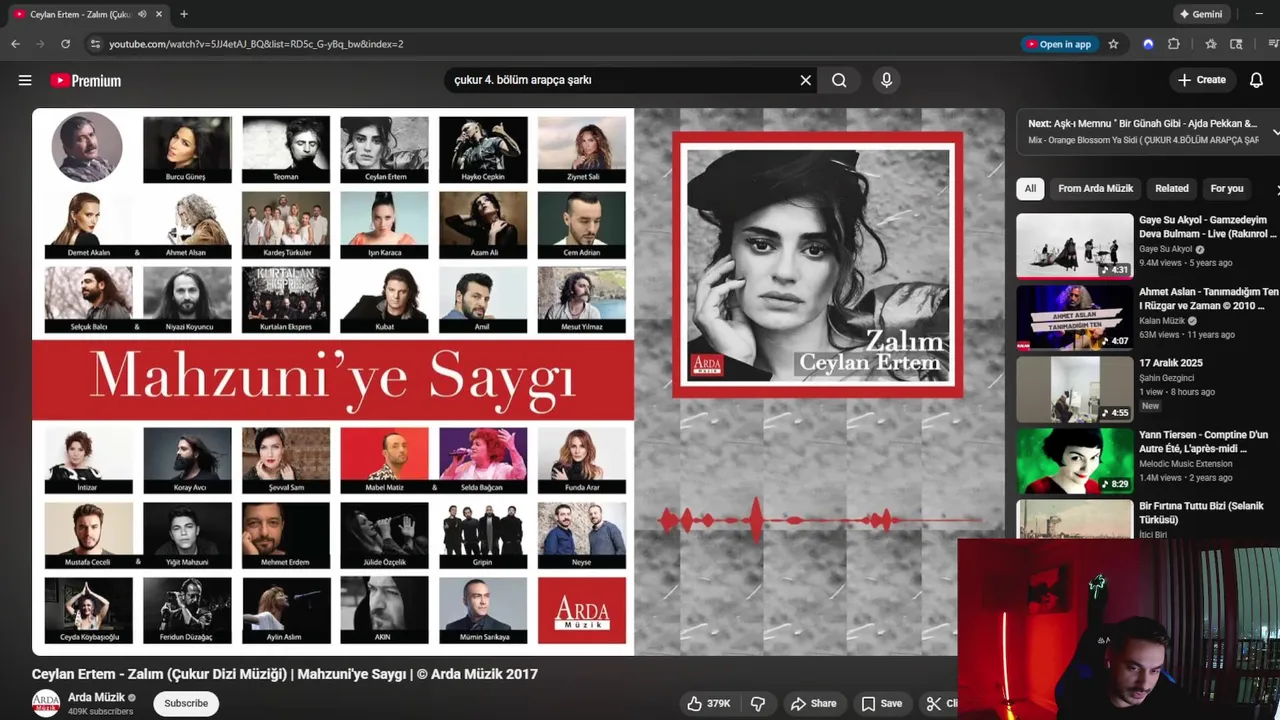Select the Ceylan Ertem - Zalım tab

click(78, 14)
